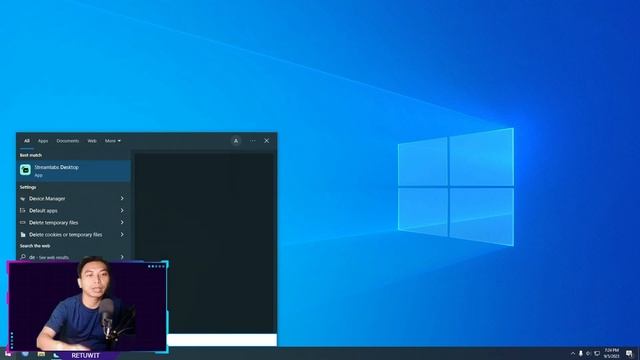The image size is (640, 360).
Task: Open the Default apps settings result
Action: coord(73,211)
